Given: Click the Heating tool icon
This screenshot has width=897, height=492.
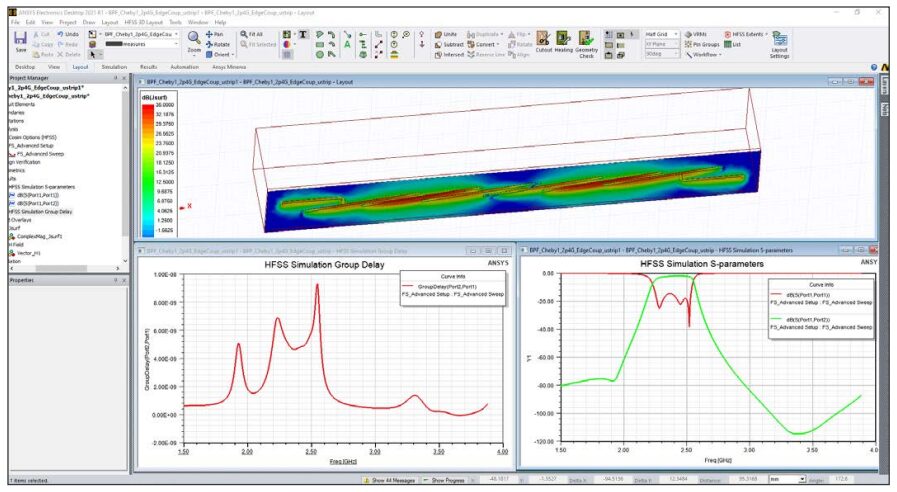Looking at the screenshot, I should [565, 40].
